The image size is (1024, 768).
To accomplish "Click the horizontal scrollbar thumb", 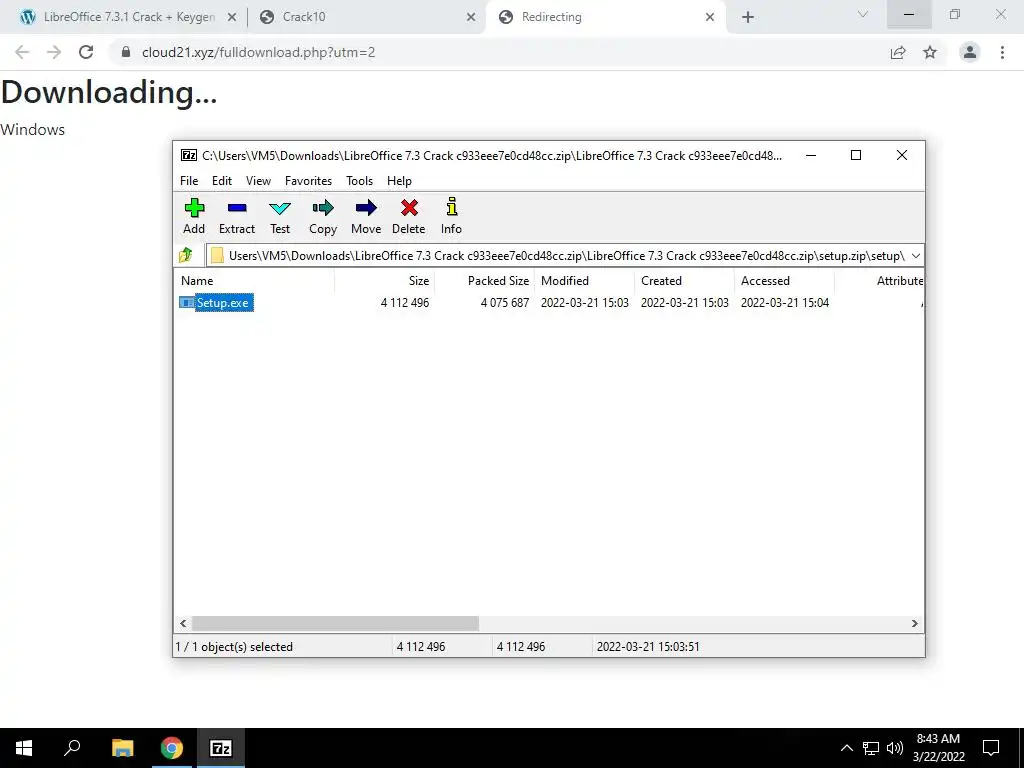I will (335, 624).
